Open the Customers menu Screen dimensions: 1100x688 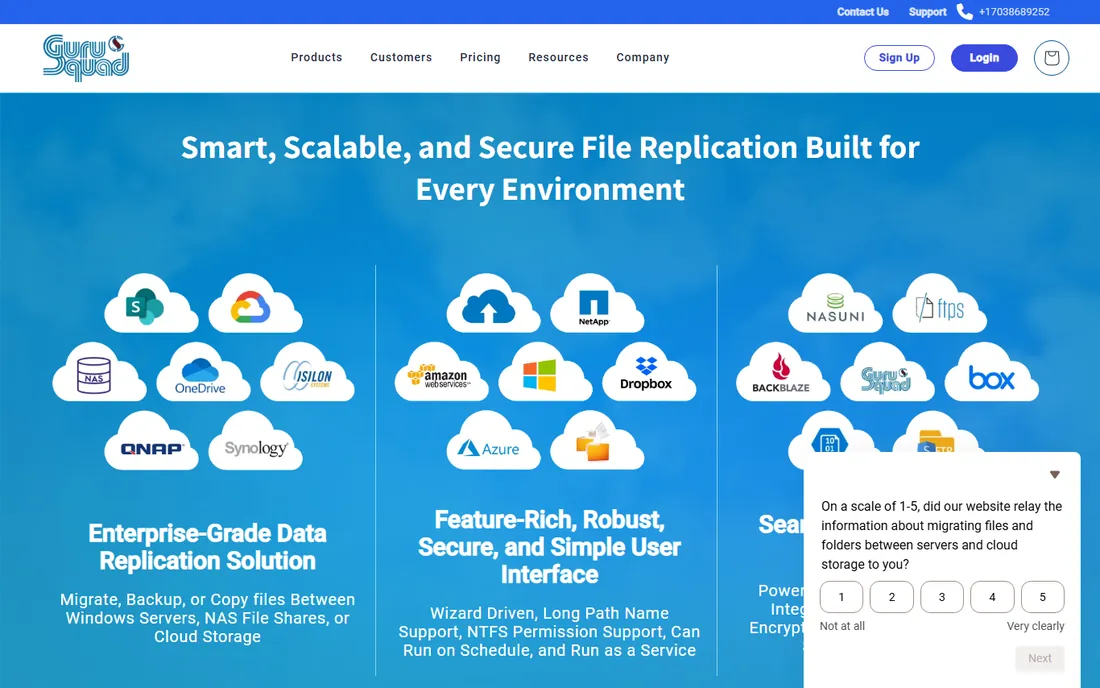401,58
